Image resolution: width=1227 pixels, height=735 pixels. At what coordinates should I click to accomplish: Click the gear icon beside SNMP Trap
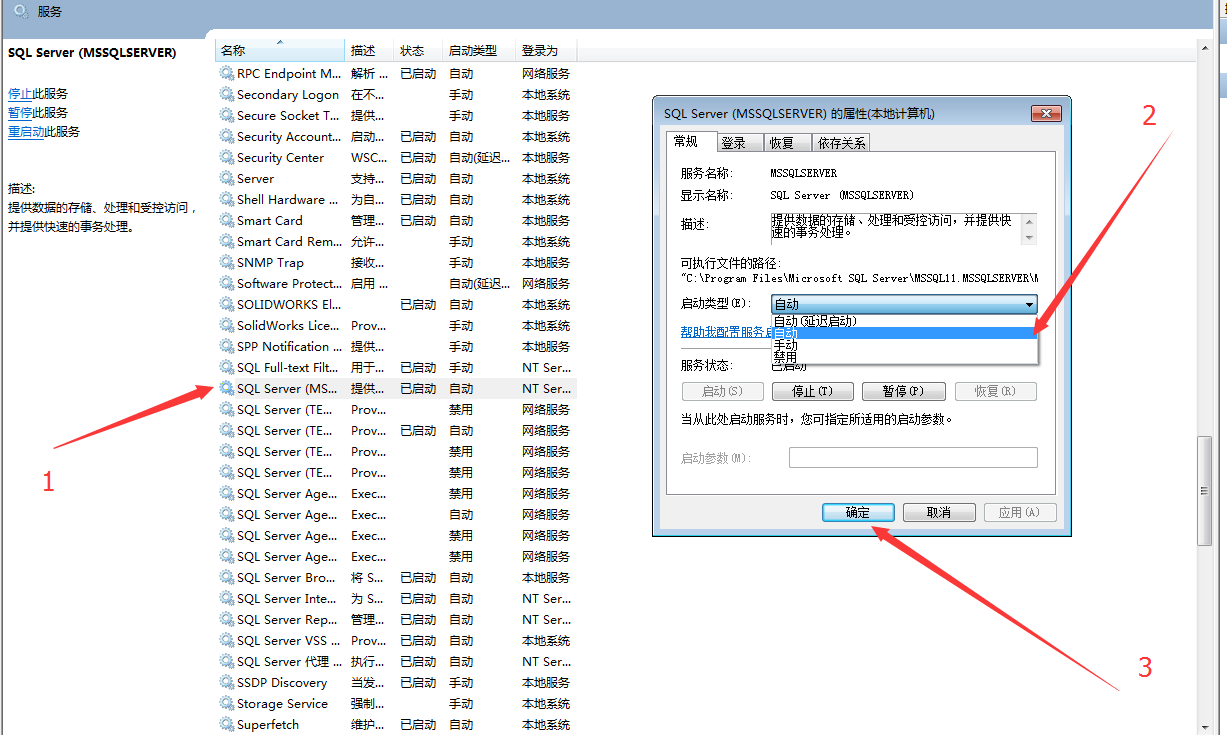[227, 263]
